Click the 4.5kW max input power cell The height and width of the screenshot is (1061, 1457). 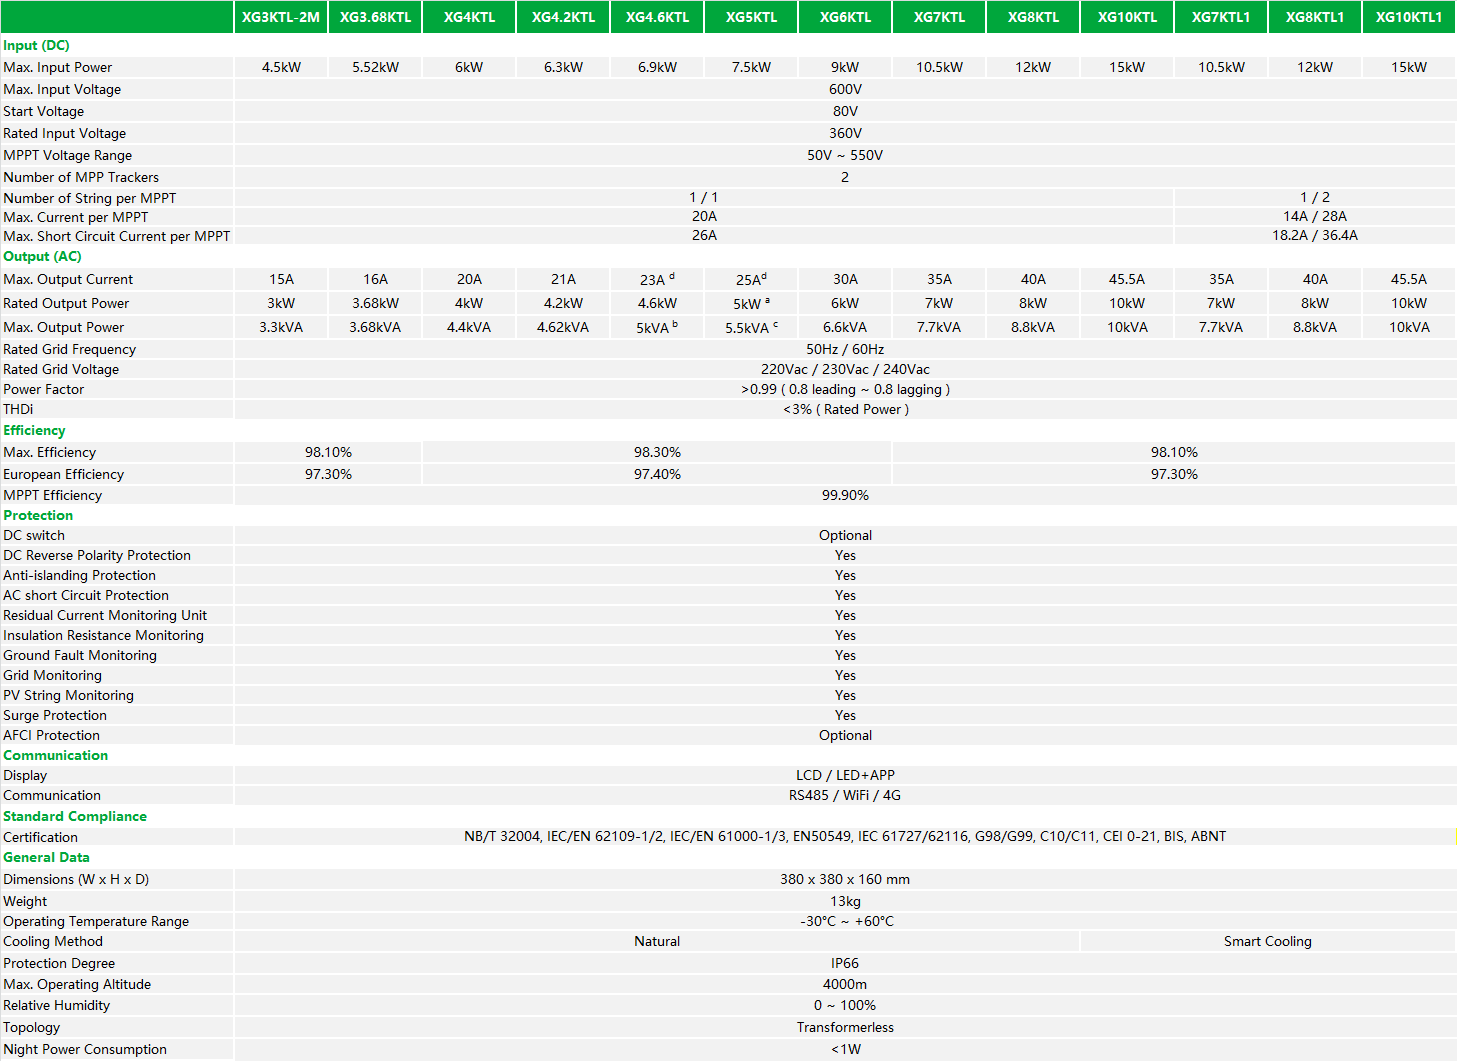click(x=281, y=67)
